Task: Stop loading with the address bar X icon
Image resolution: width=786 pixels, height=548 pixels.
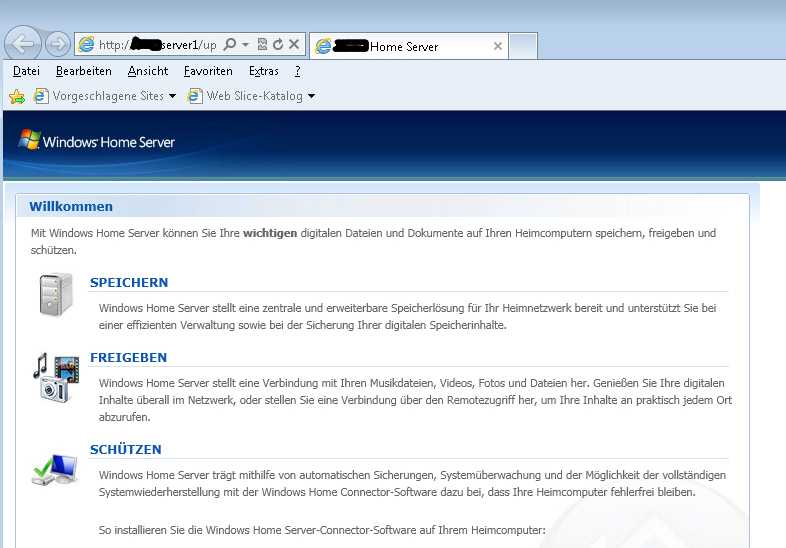Action: [x=294, y=45]
